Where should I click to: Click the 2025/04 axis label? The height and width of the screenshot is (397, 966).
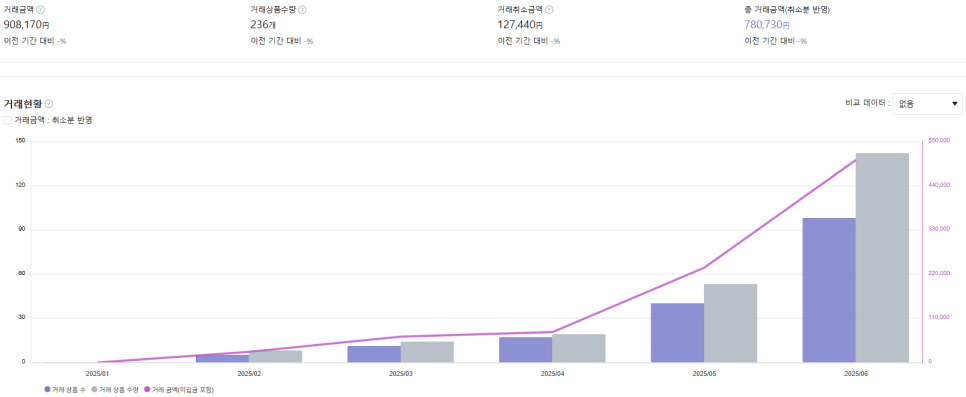click(x=552, y=374)
